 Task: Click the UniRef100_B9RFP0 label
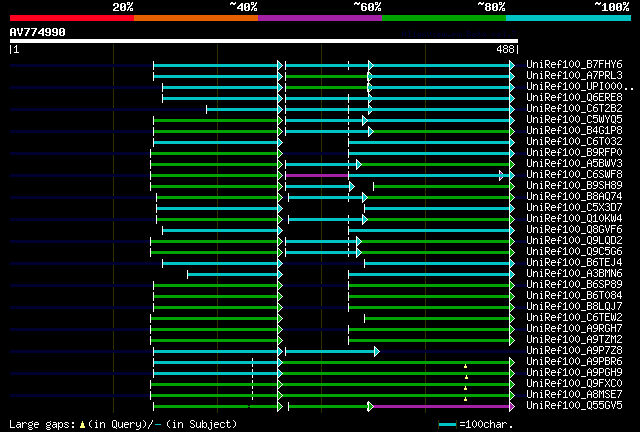(574, 153)
